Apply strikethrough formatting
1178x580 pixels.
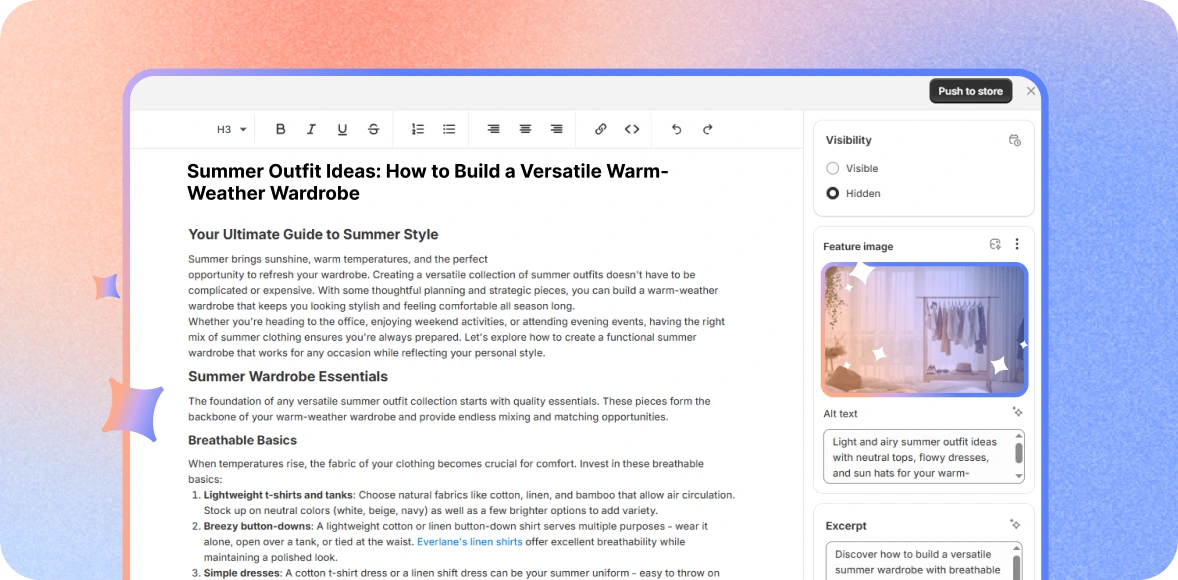tap(373, 129)
